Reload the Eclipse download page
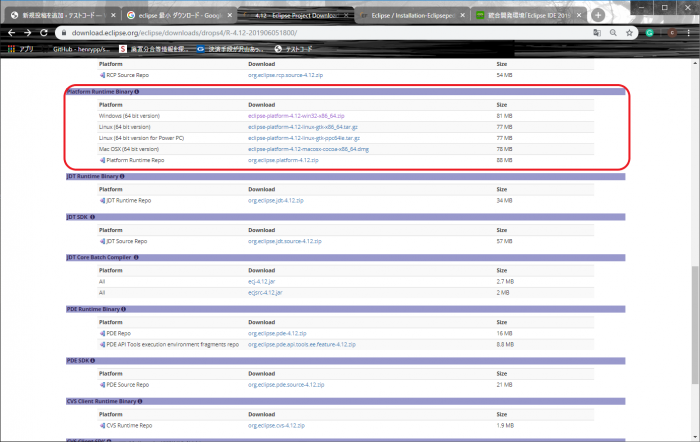This screenshot has height=442, width=700. (x=44, y=33)
